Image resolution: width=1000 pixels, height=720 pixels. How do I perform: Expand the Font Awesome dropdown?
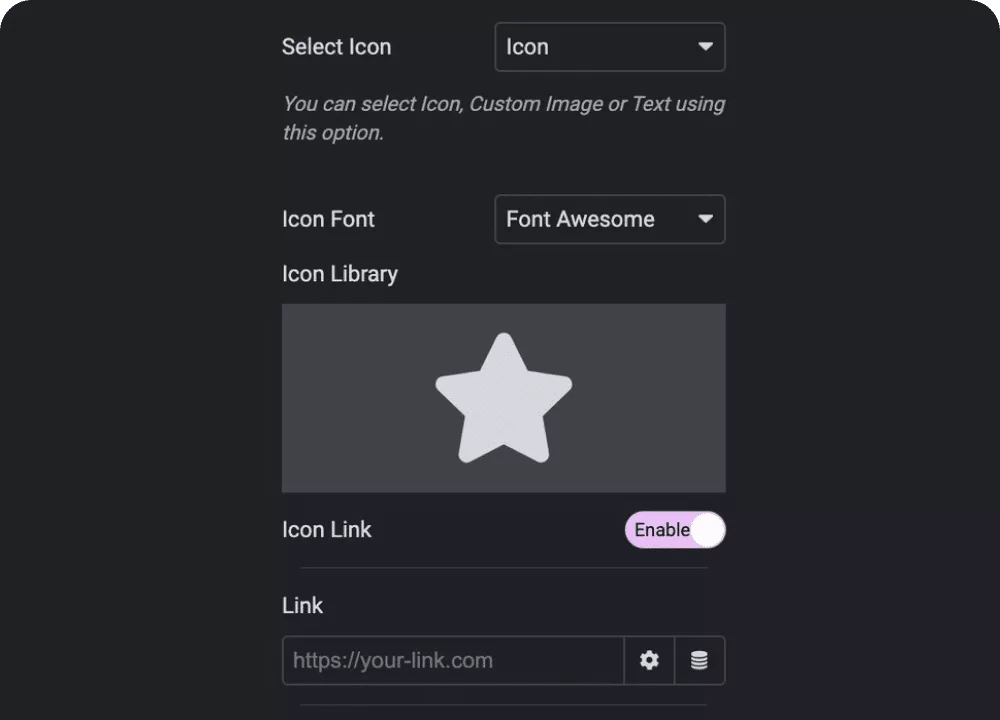click(610, 219)
